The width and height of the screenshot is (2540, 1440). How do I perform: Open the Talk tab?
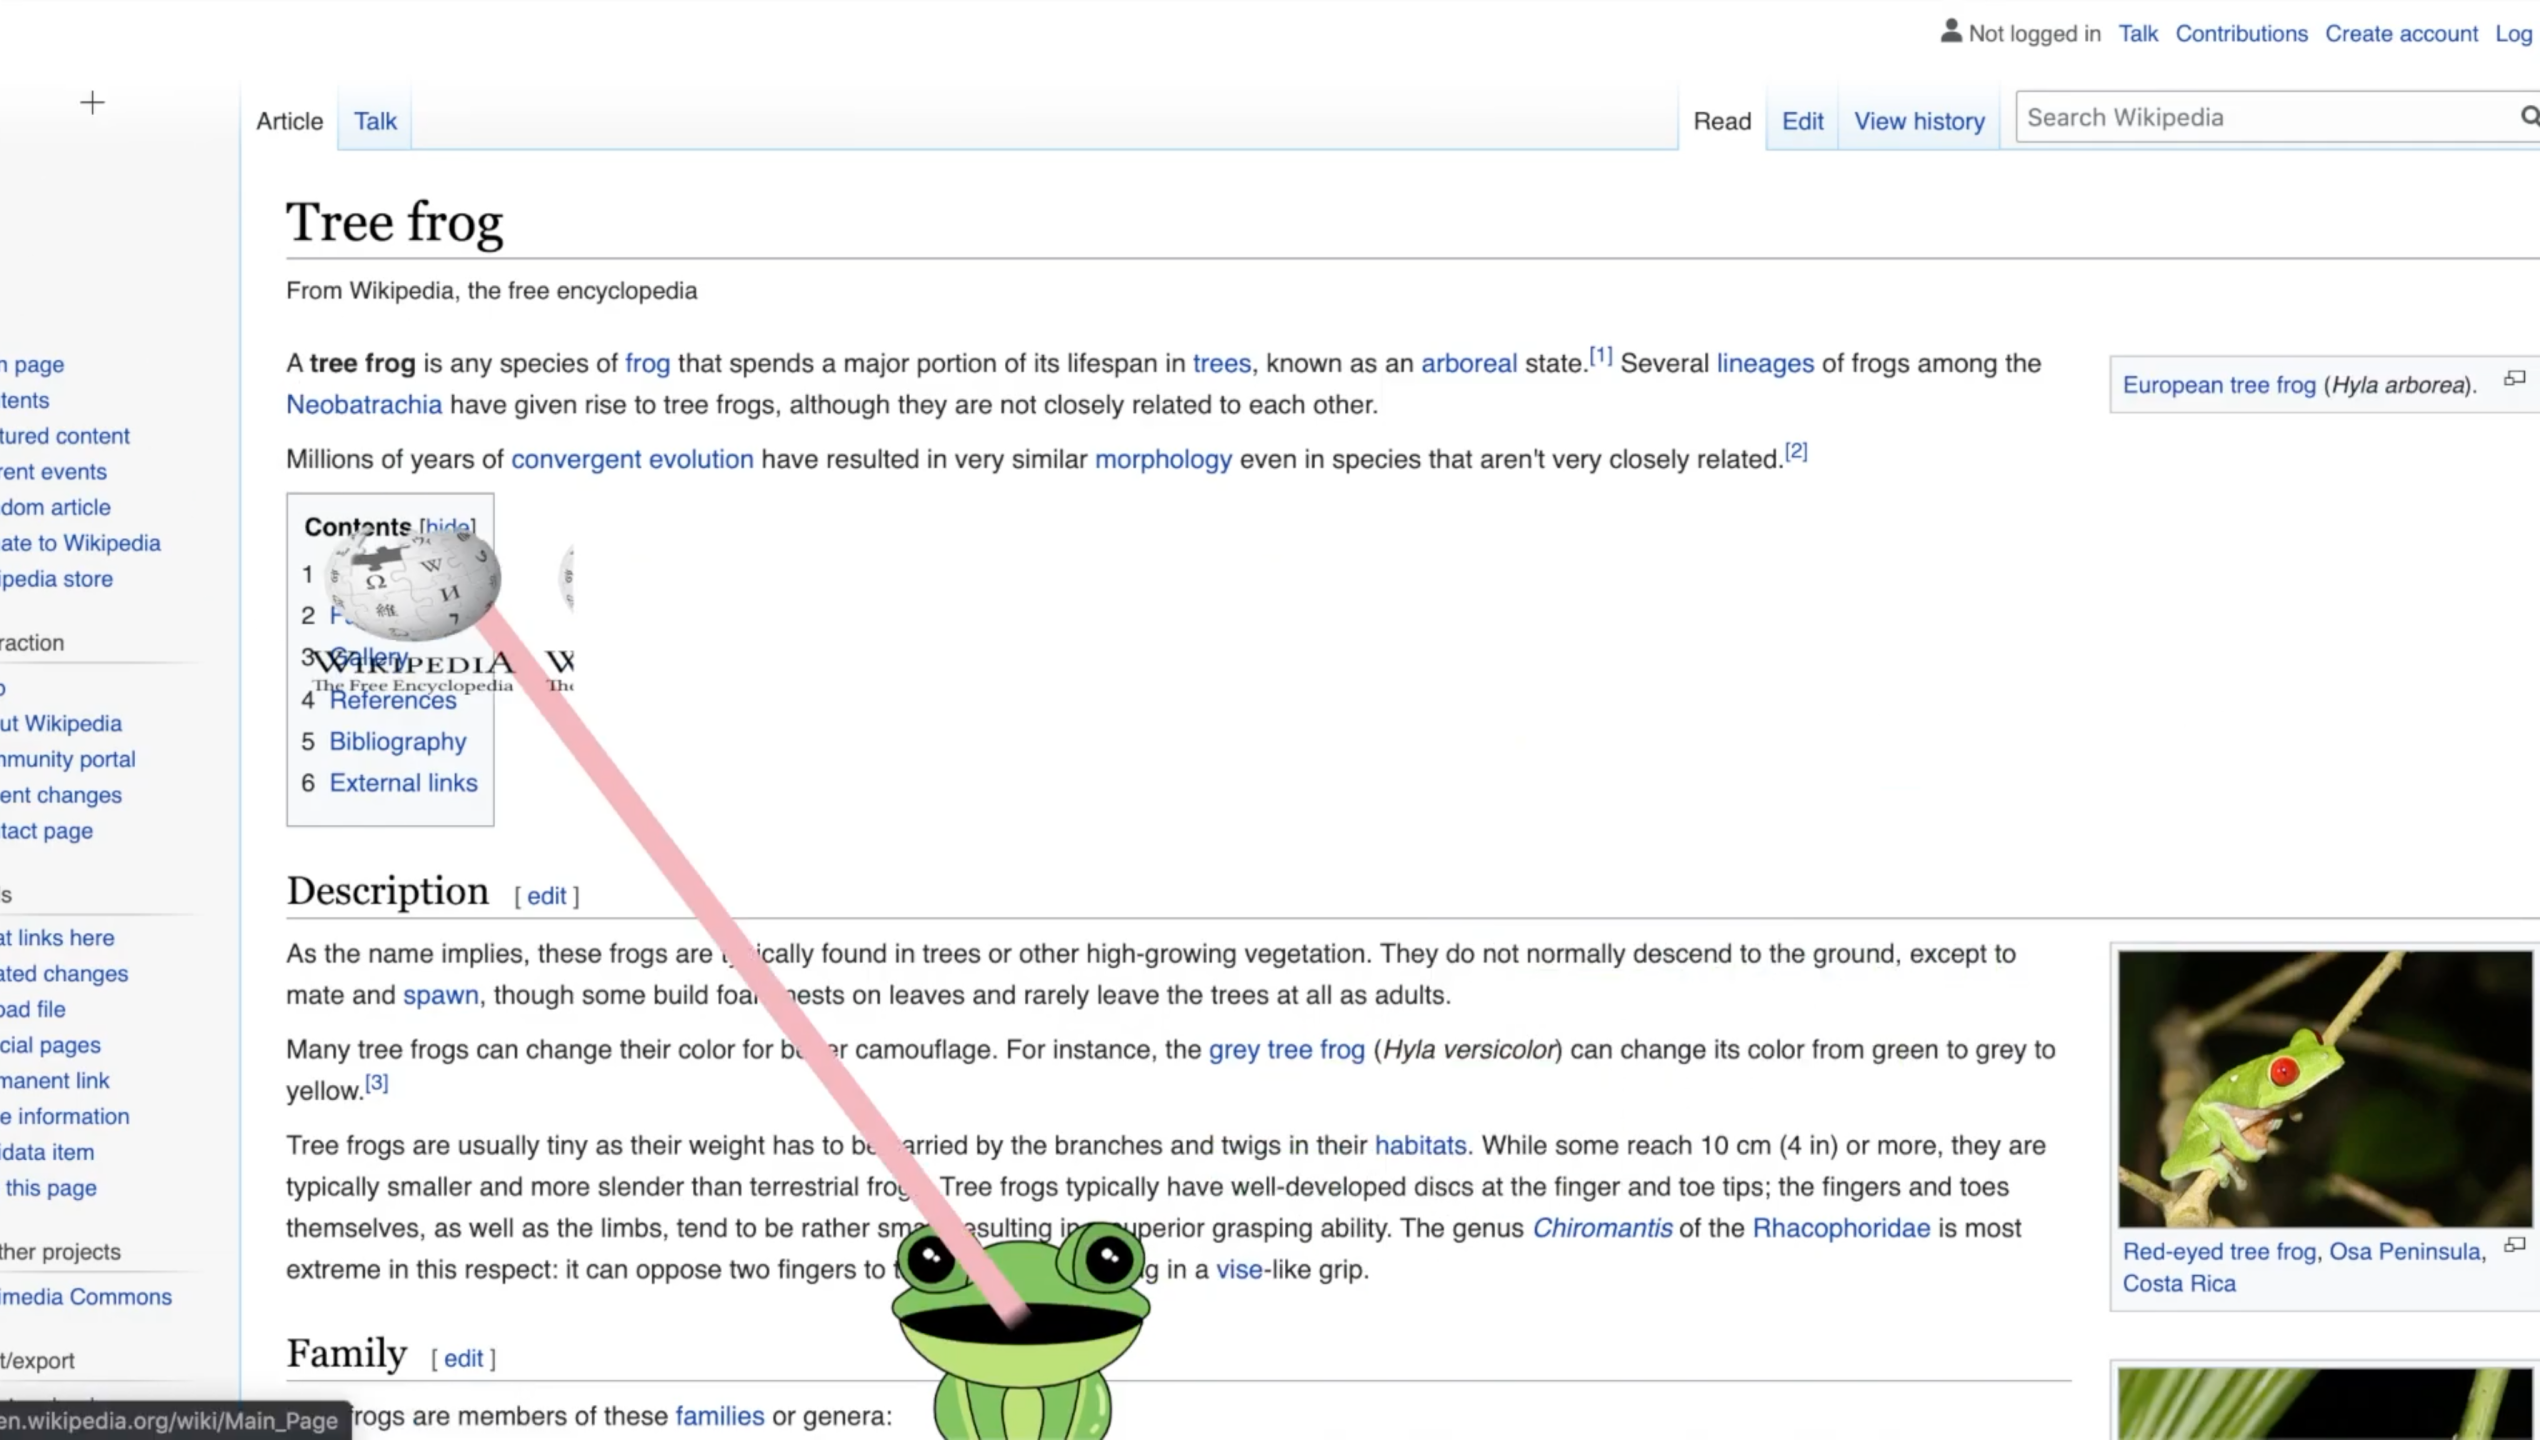click(375, 121)
